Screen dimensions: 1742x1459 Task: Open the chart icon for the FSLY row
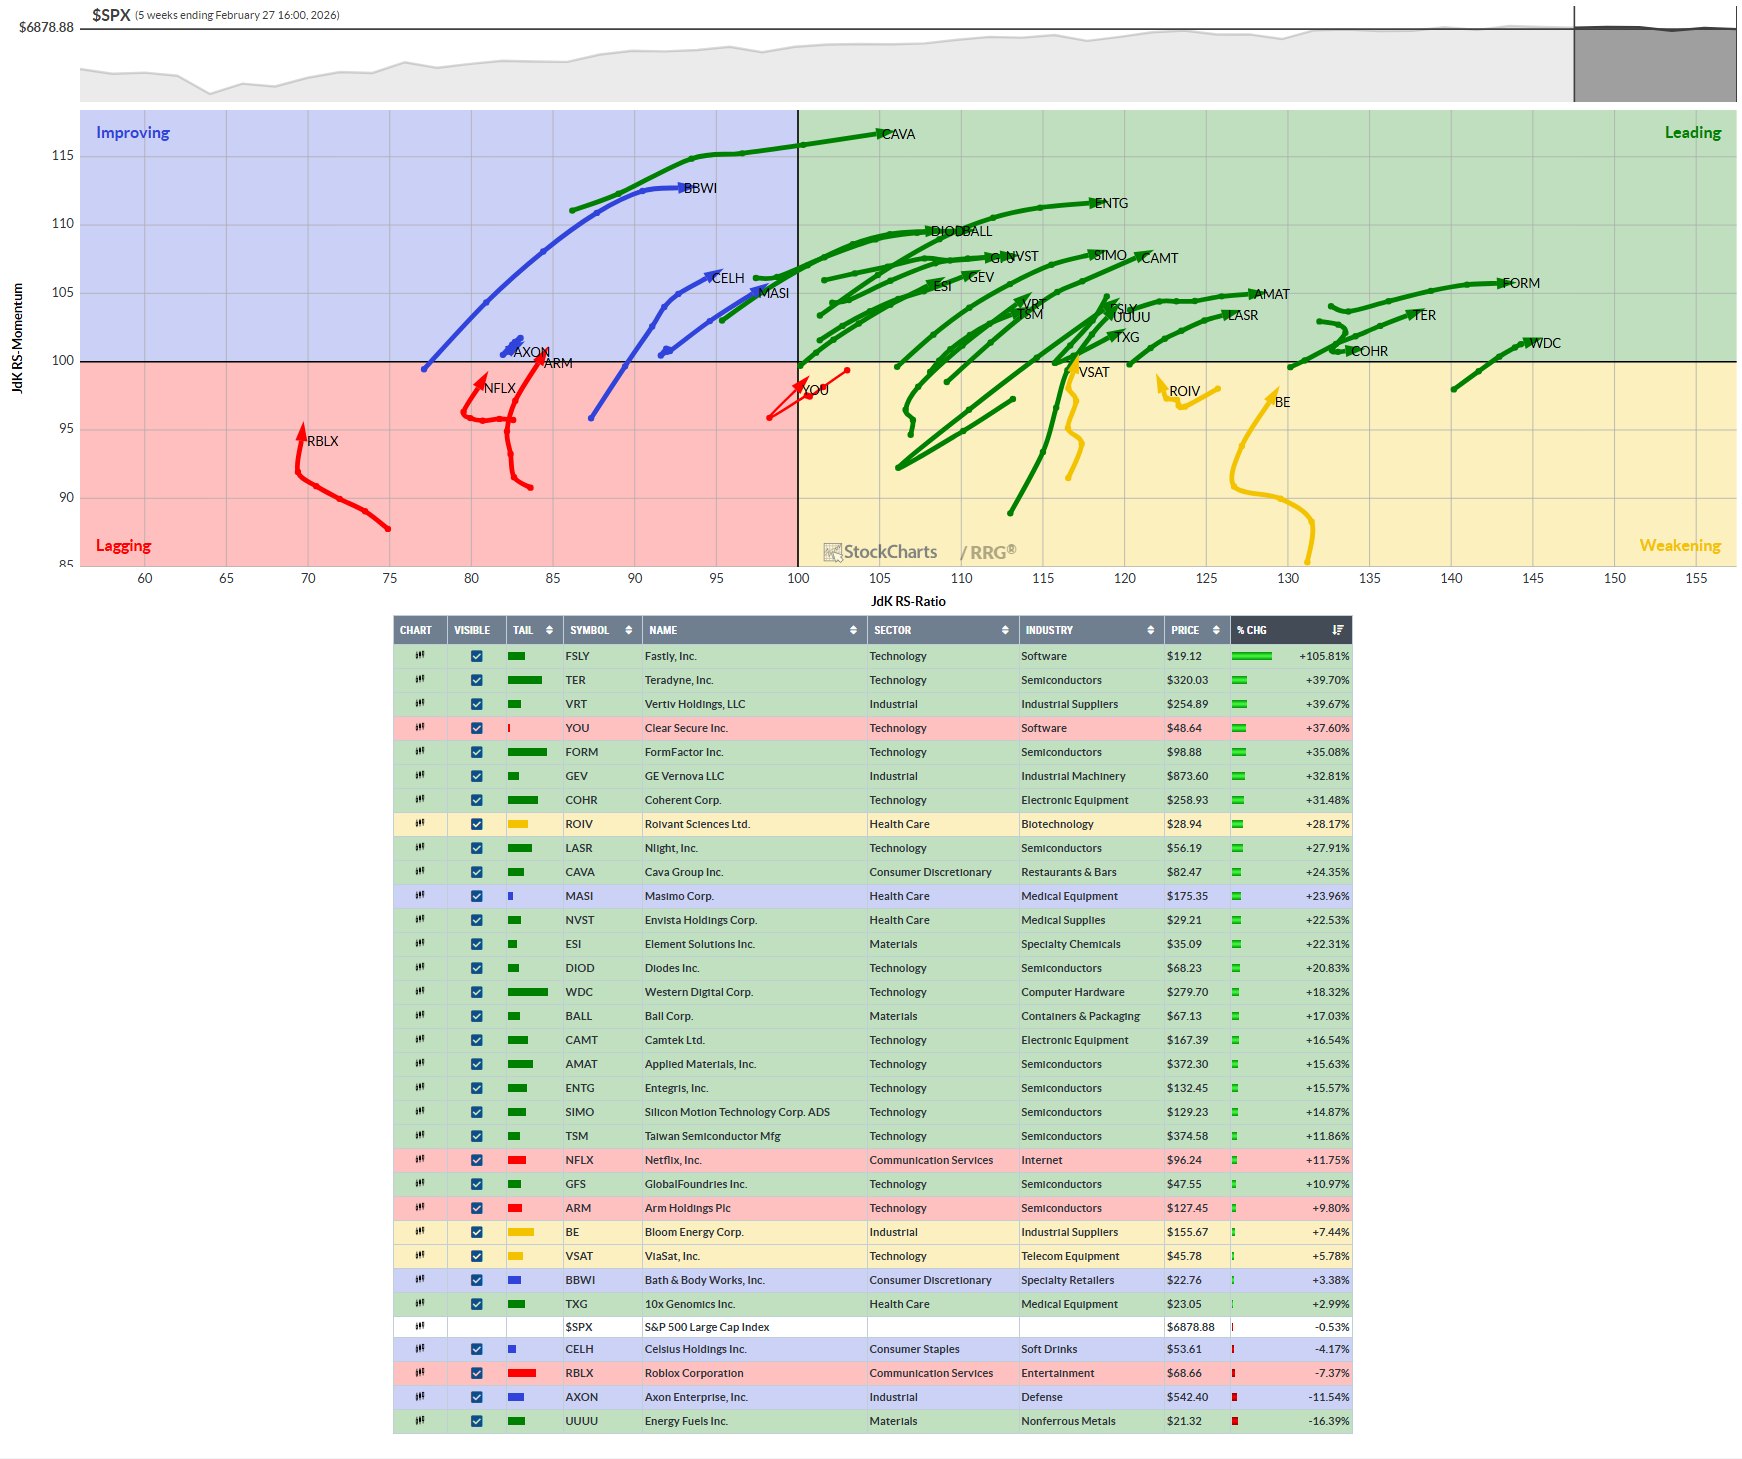pos(420,656)
